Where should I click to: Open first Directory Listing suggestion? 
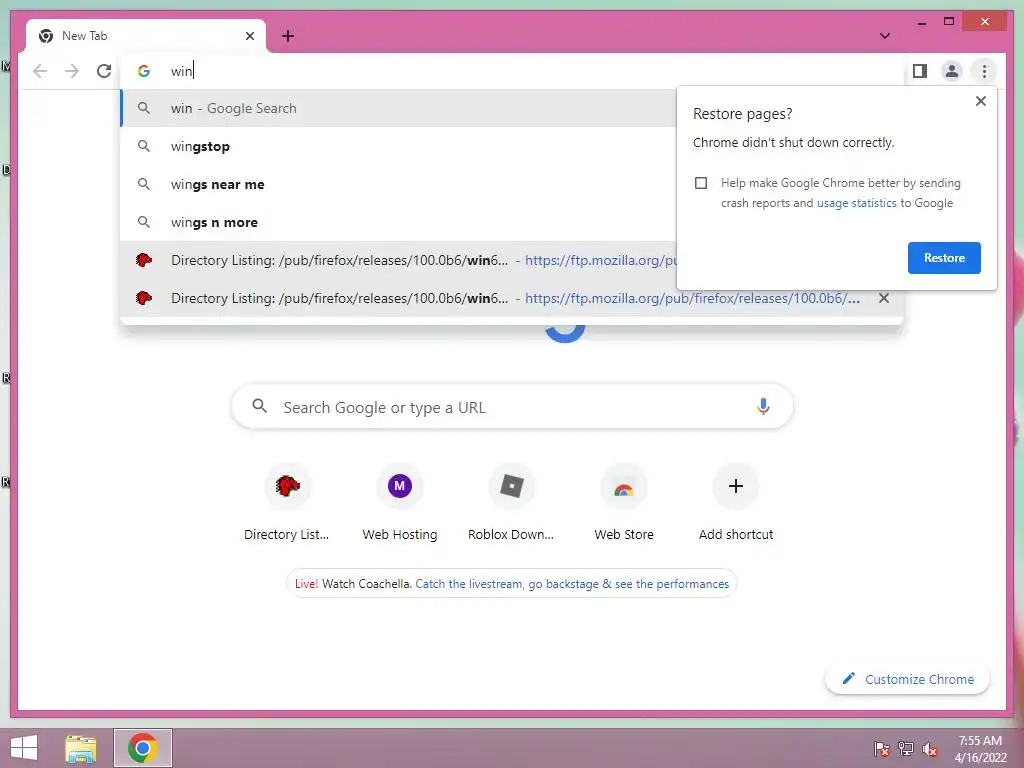pyautogui.click(x=398, y=260)
